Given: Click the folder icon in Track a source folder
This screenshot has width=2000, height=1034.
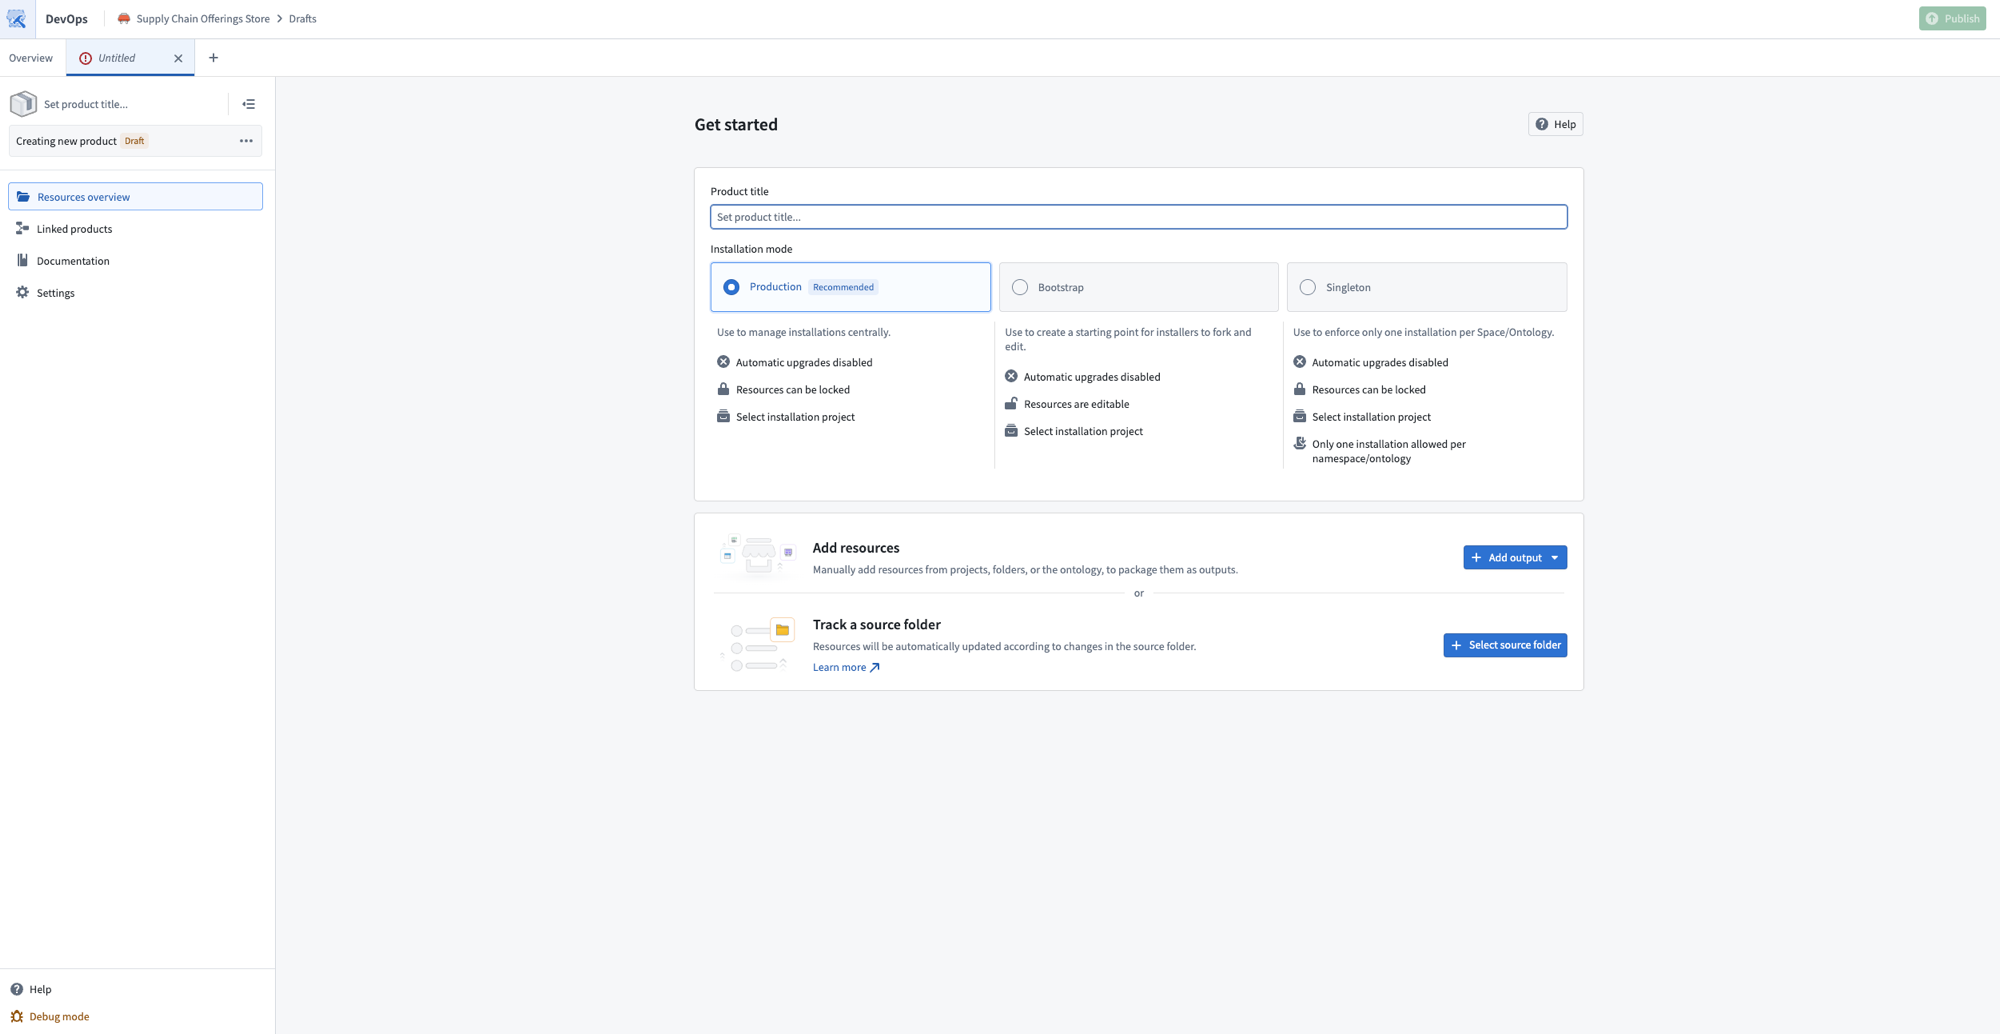Looking at the screenshot, I should (782, 630).
